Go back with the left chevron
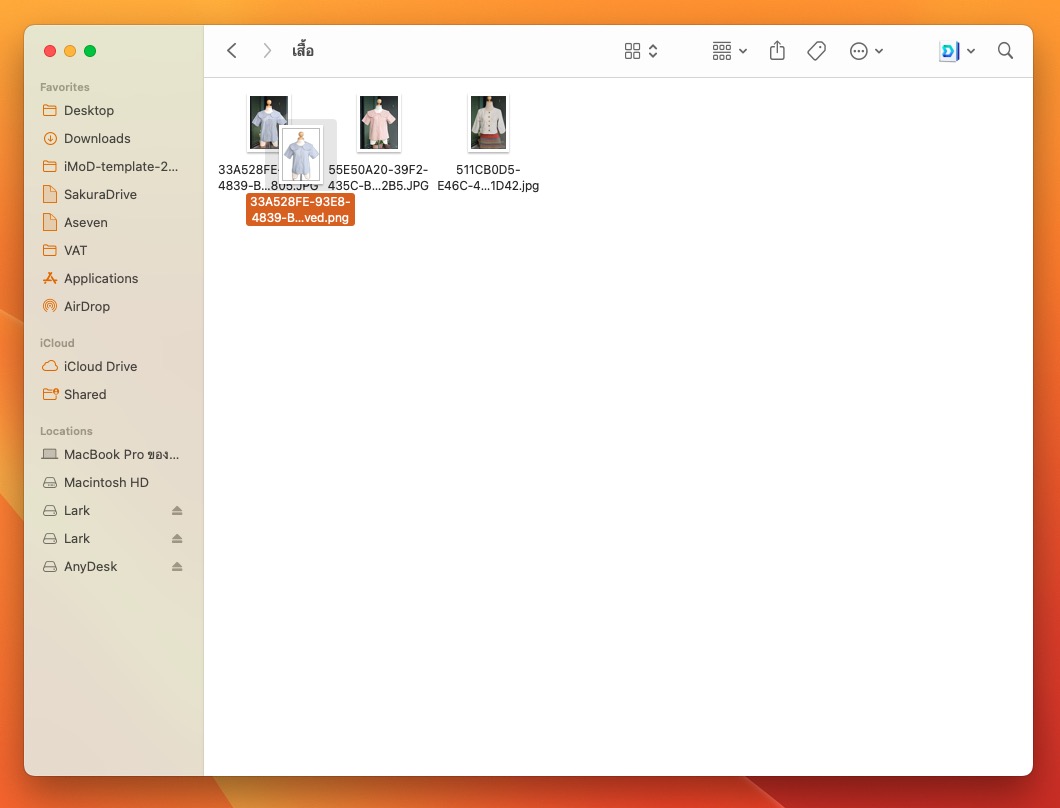Screen dimensions: 1060x808 pos(232,51)
